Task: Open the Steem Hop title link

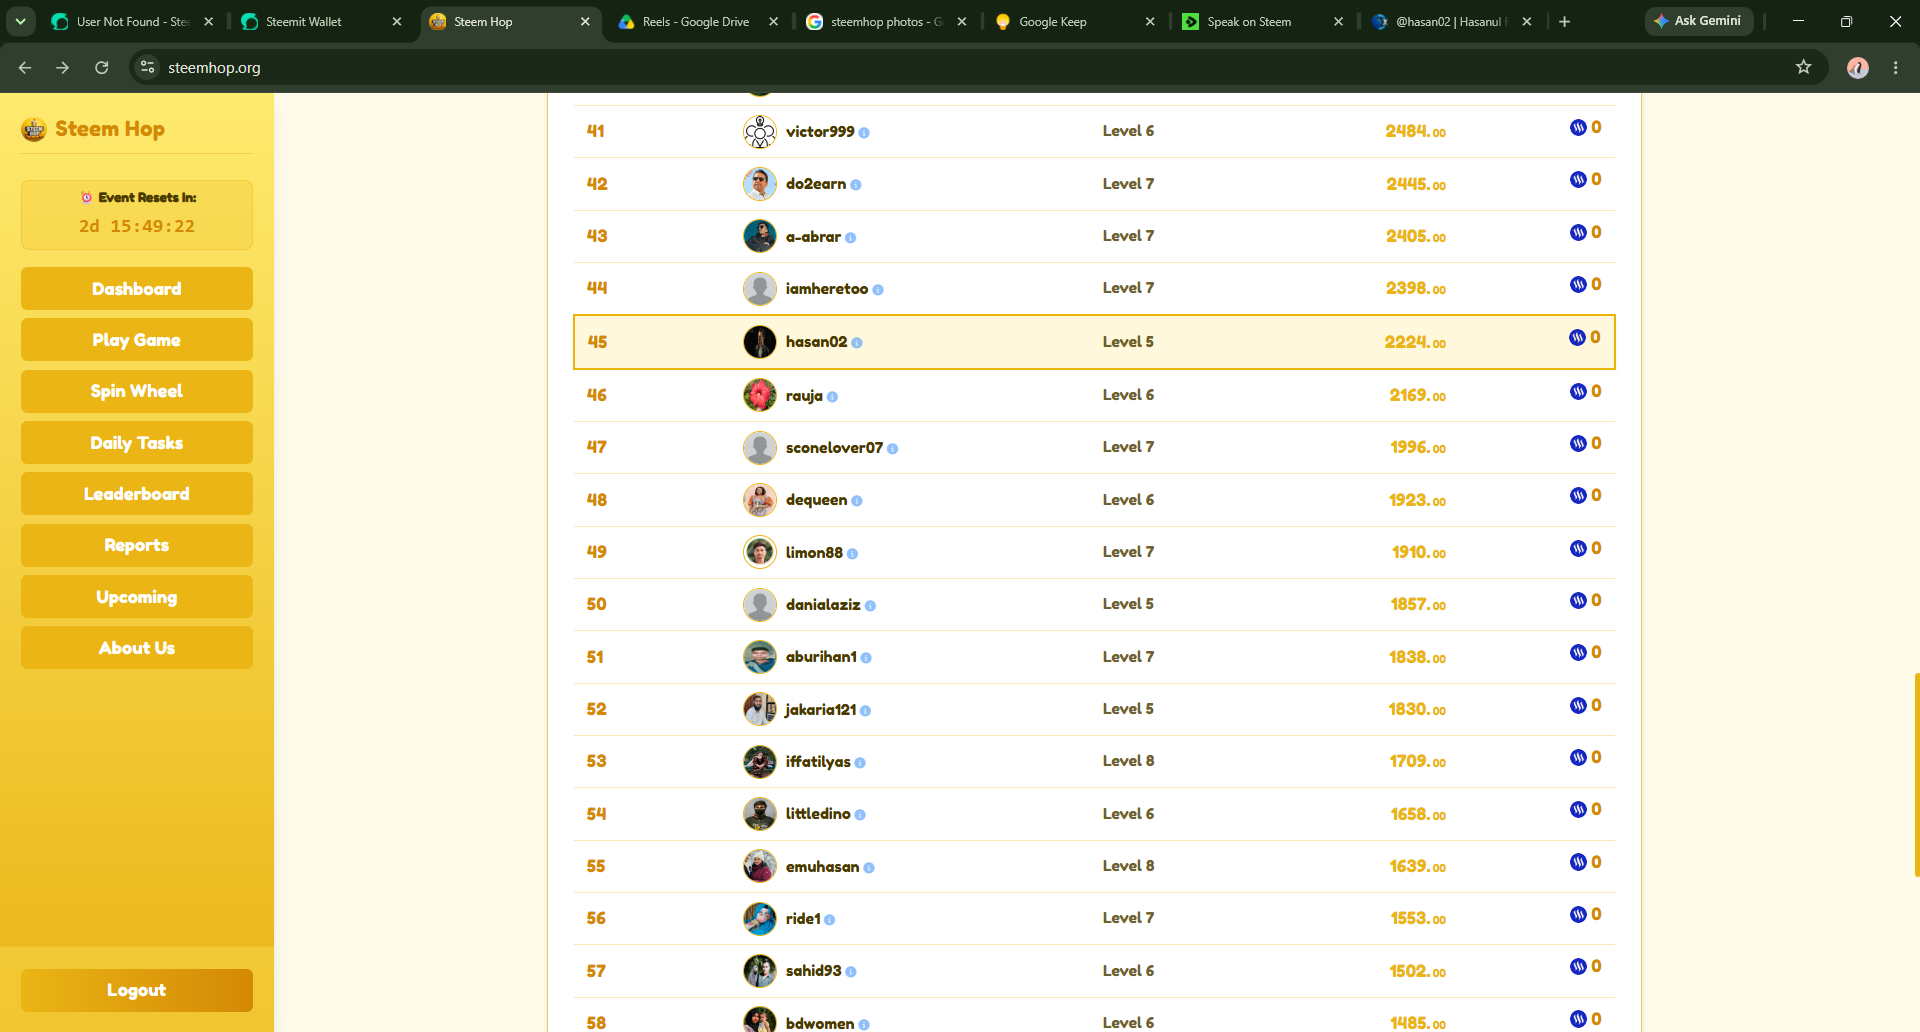Action: click(x=110, y=129)
